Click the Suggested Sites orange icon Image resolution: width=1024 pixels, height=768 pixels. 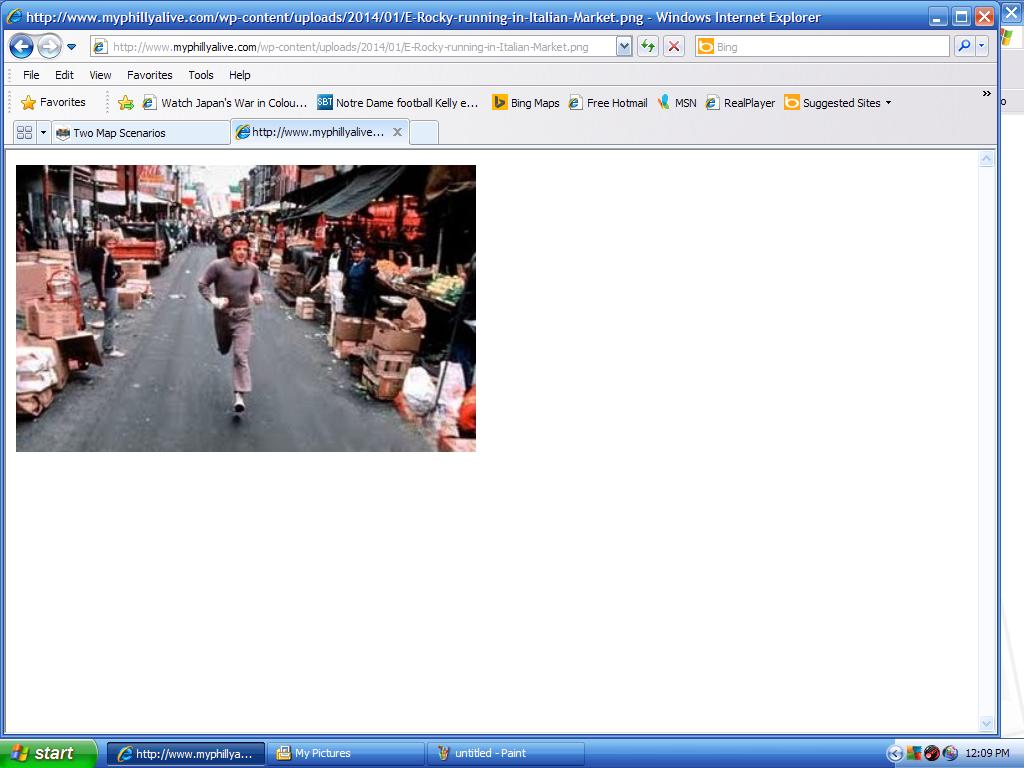coord(792,103)
